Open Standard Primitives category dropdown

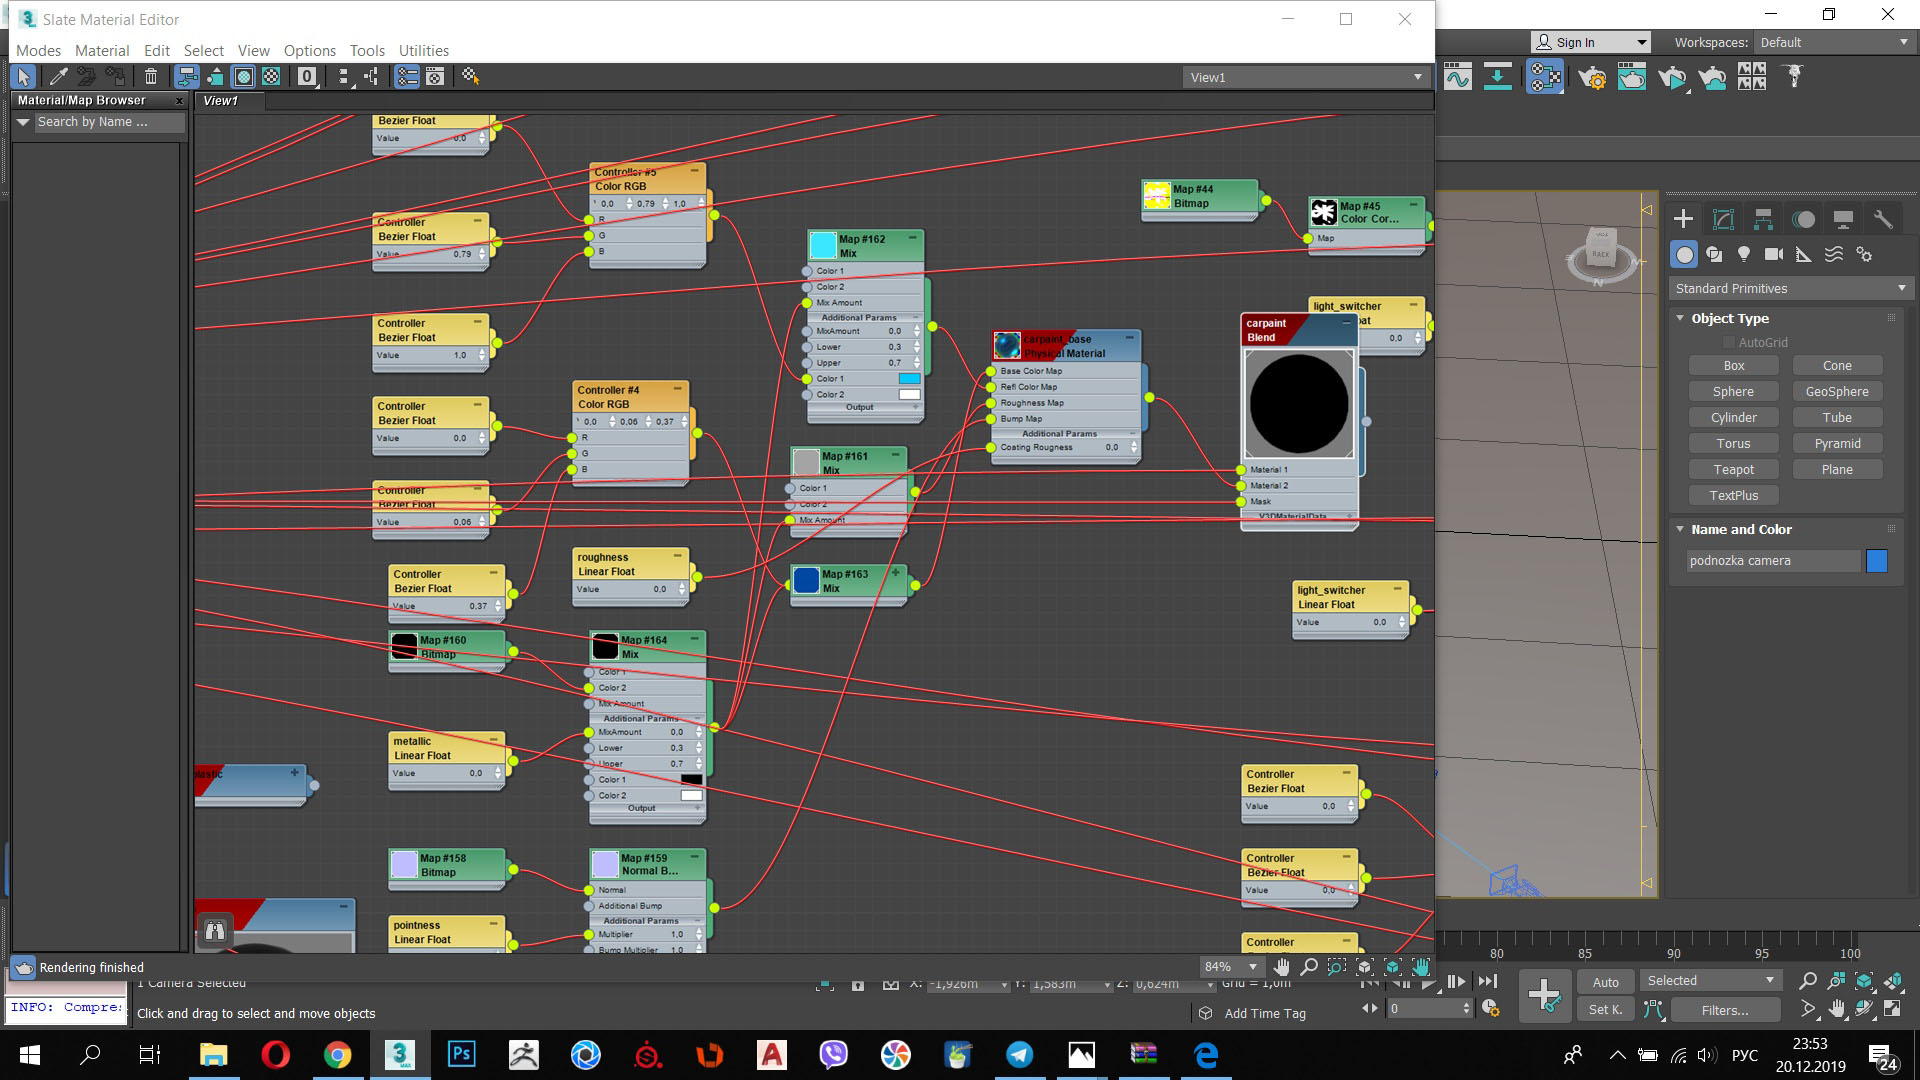(1789, 288)
